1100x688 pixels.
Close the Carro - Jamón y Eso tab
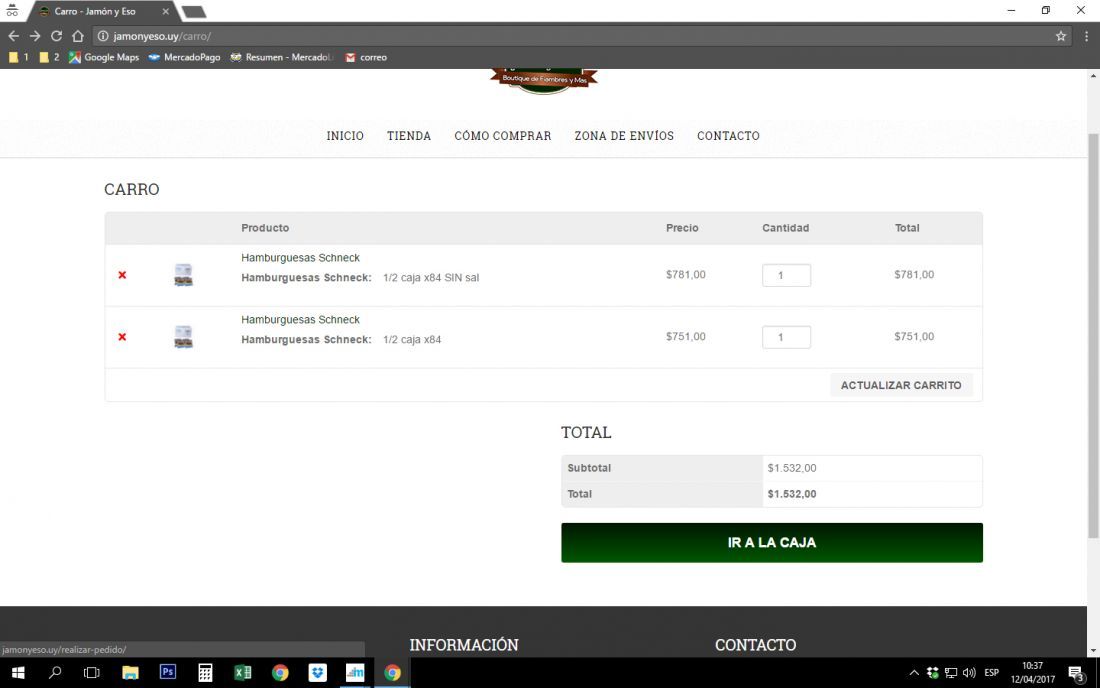tap(166, 11)
